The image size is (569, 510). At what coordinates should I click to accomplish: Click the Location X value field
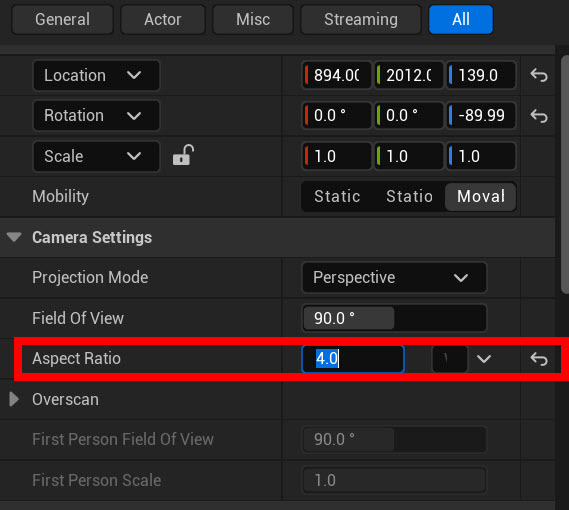[336, 76]
